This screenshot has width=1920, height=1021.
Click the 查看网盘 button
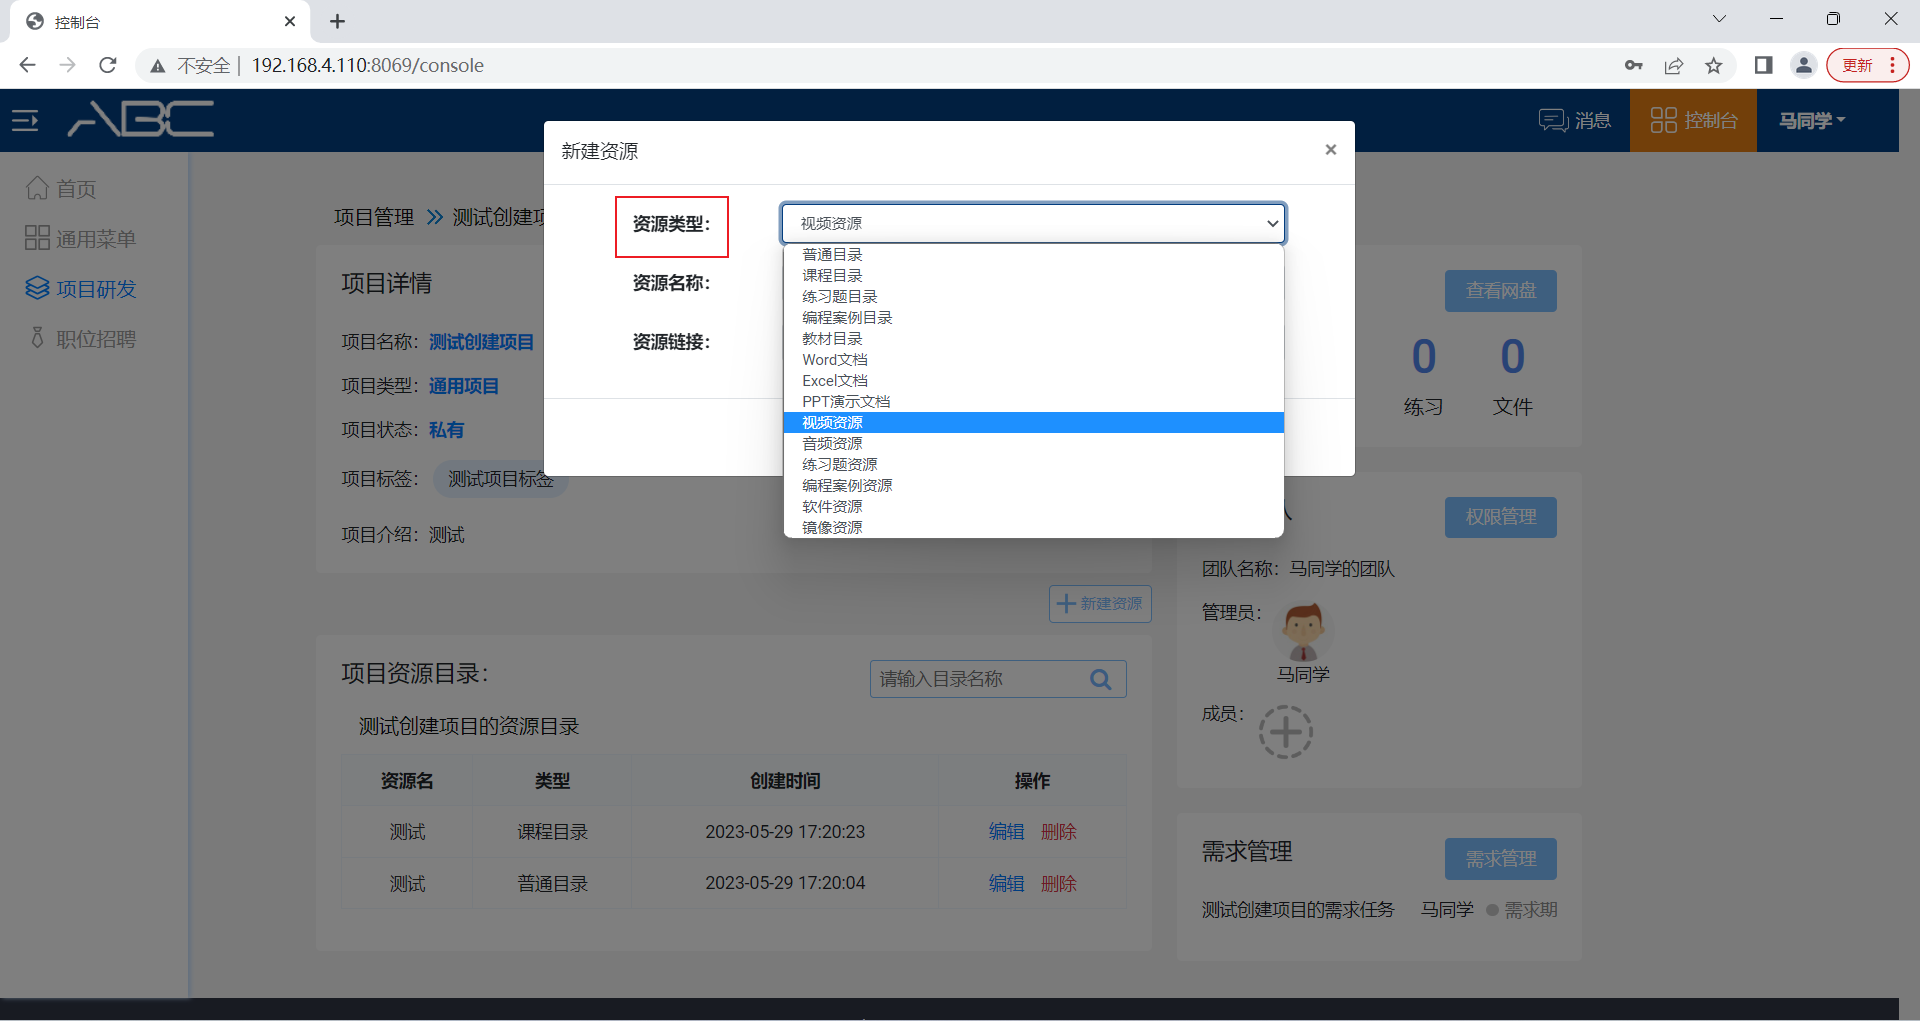click(1500, 291)
